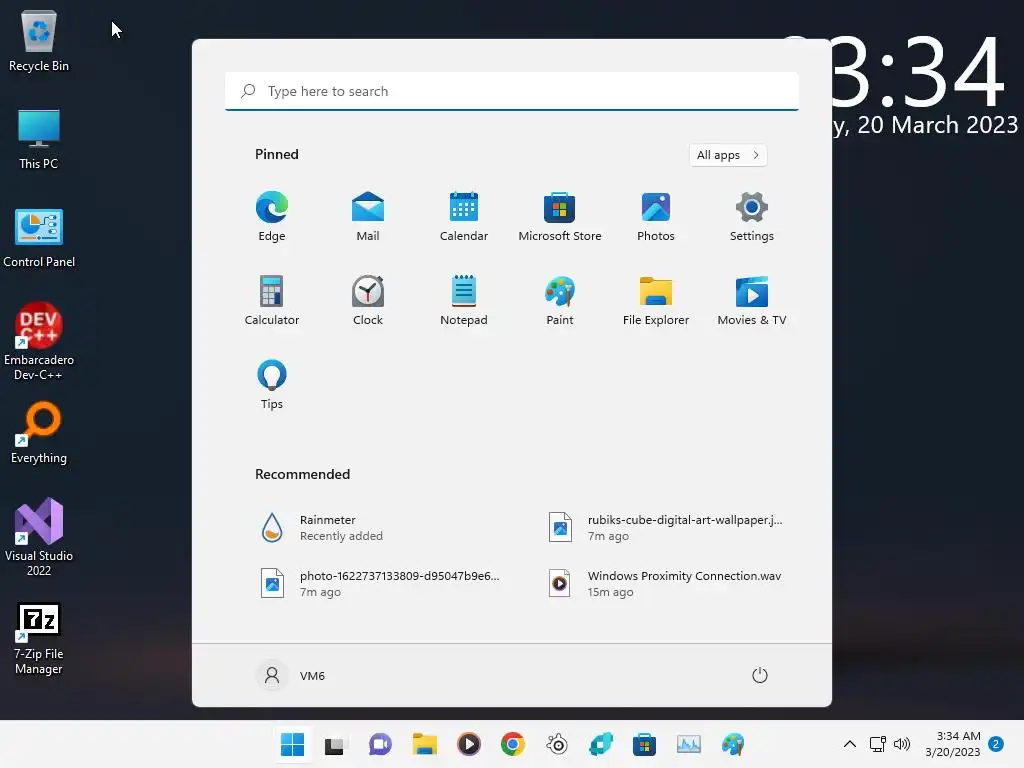Open taskbar clock 3:34 AM
The height and width of the screenshot is (768, 1024).
[x=953, y=744]
